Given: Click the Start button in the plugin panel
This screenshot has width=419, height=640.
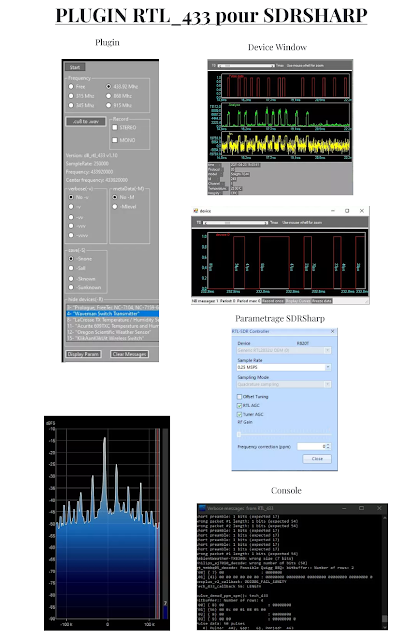Looking at the screenshot, I should pyautogui.click(x=75, y=67).
